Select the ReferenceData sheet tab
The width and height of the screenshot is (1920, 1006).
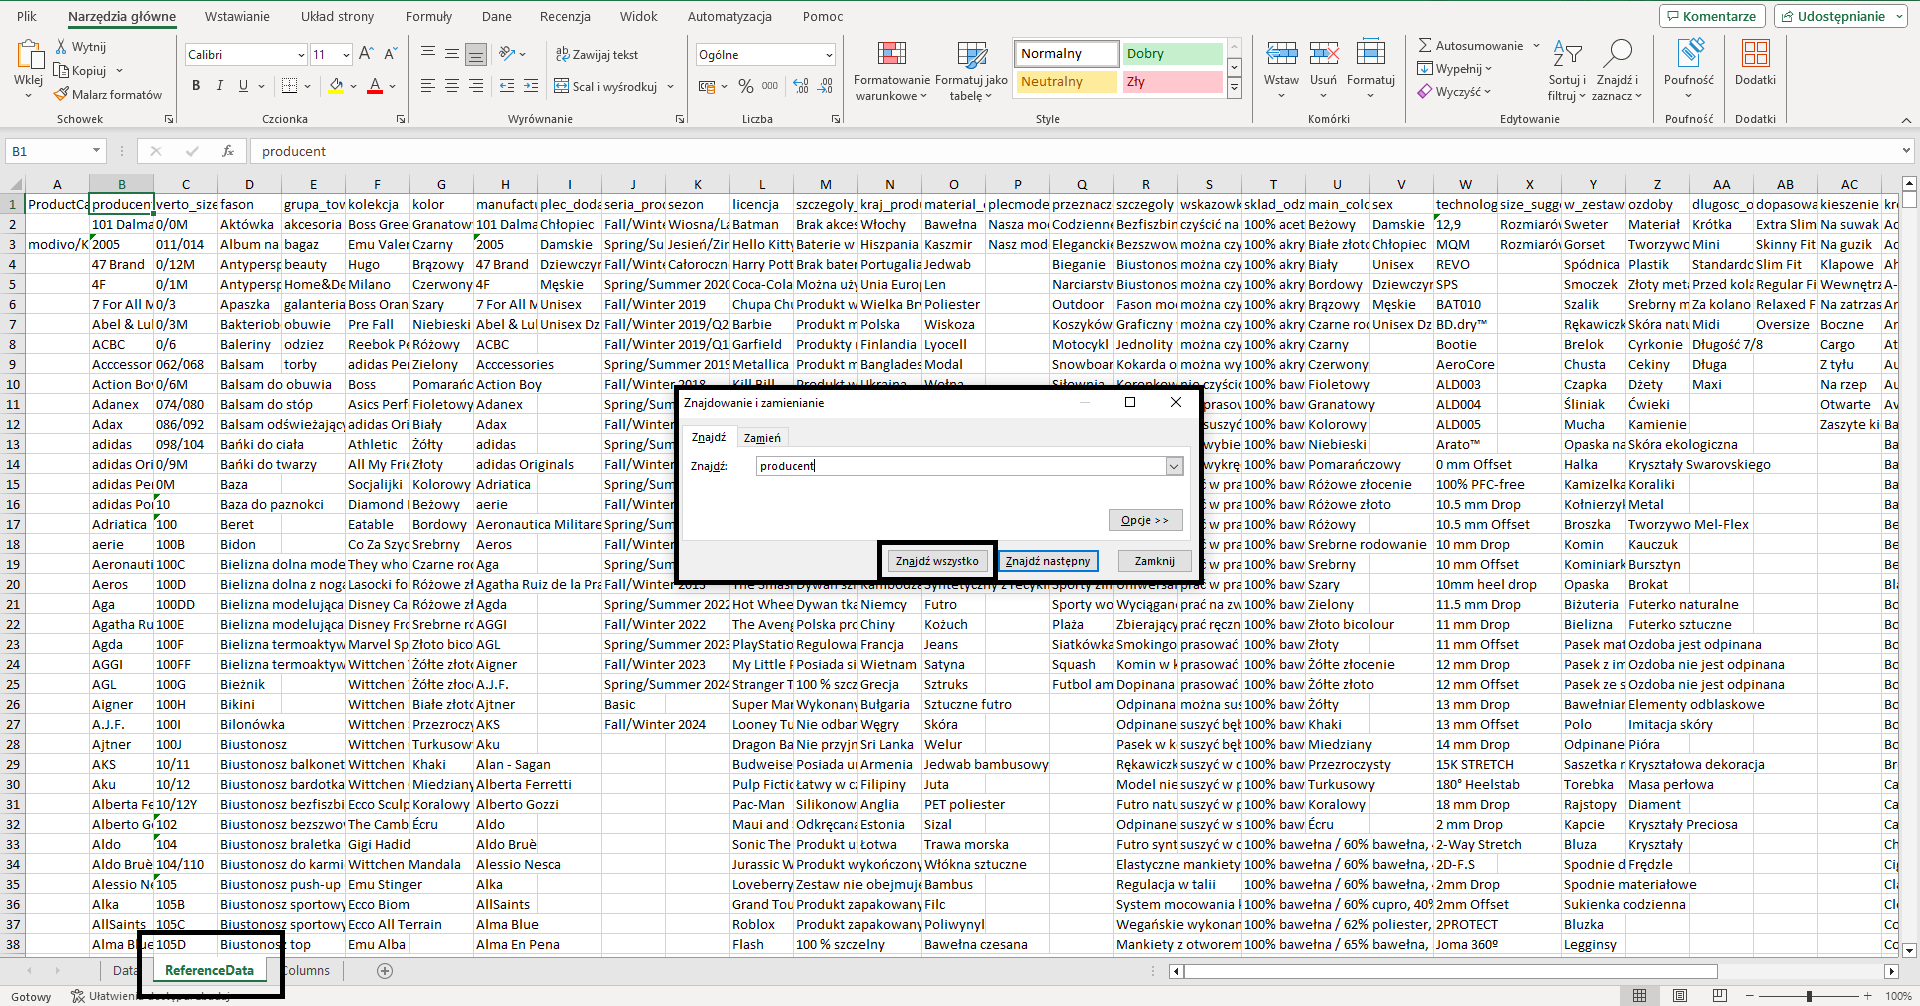pos(210,970)
